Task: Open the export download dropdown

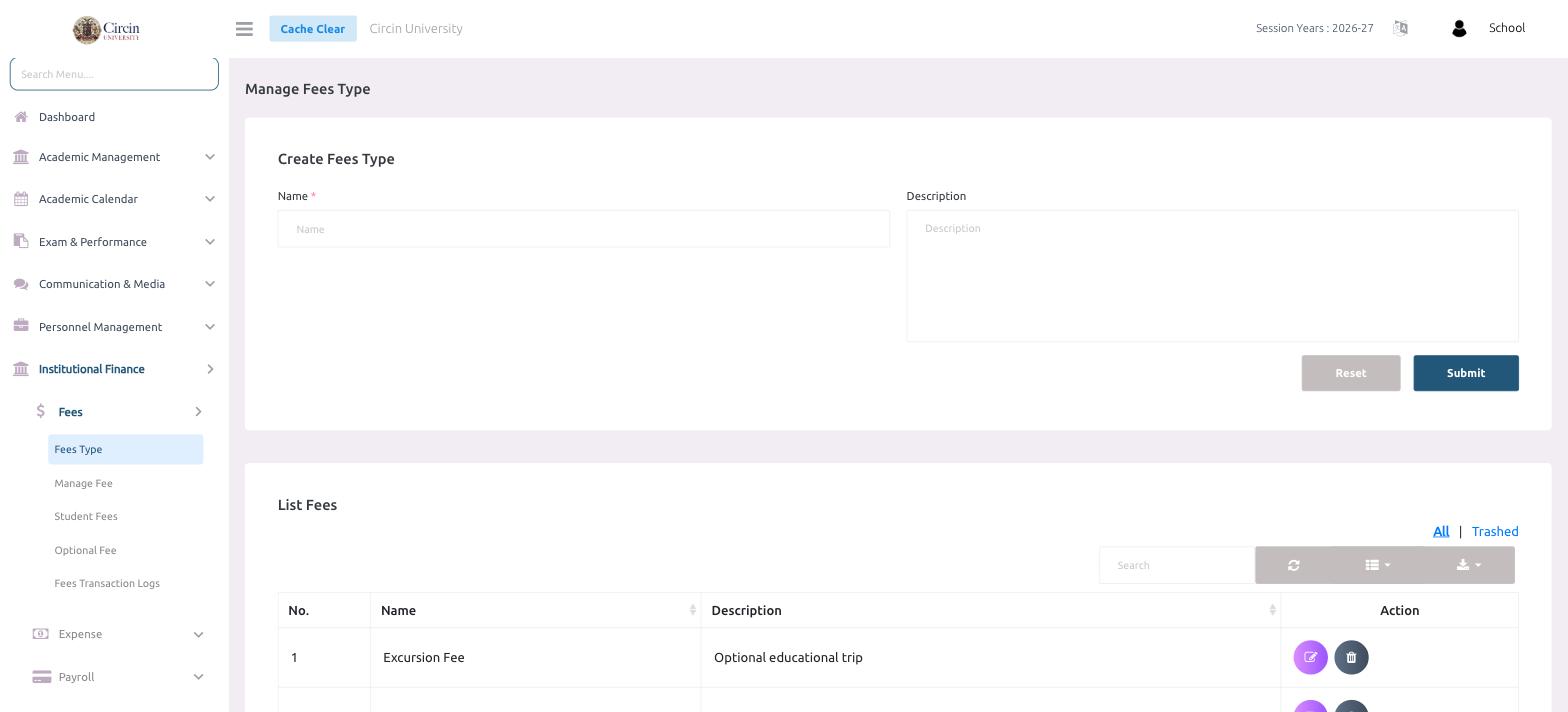Action: tap(1469, 565)
